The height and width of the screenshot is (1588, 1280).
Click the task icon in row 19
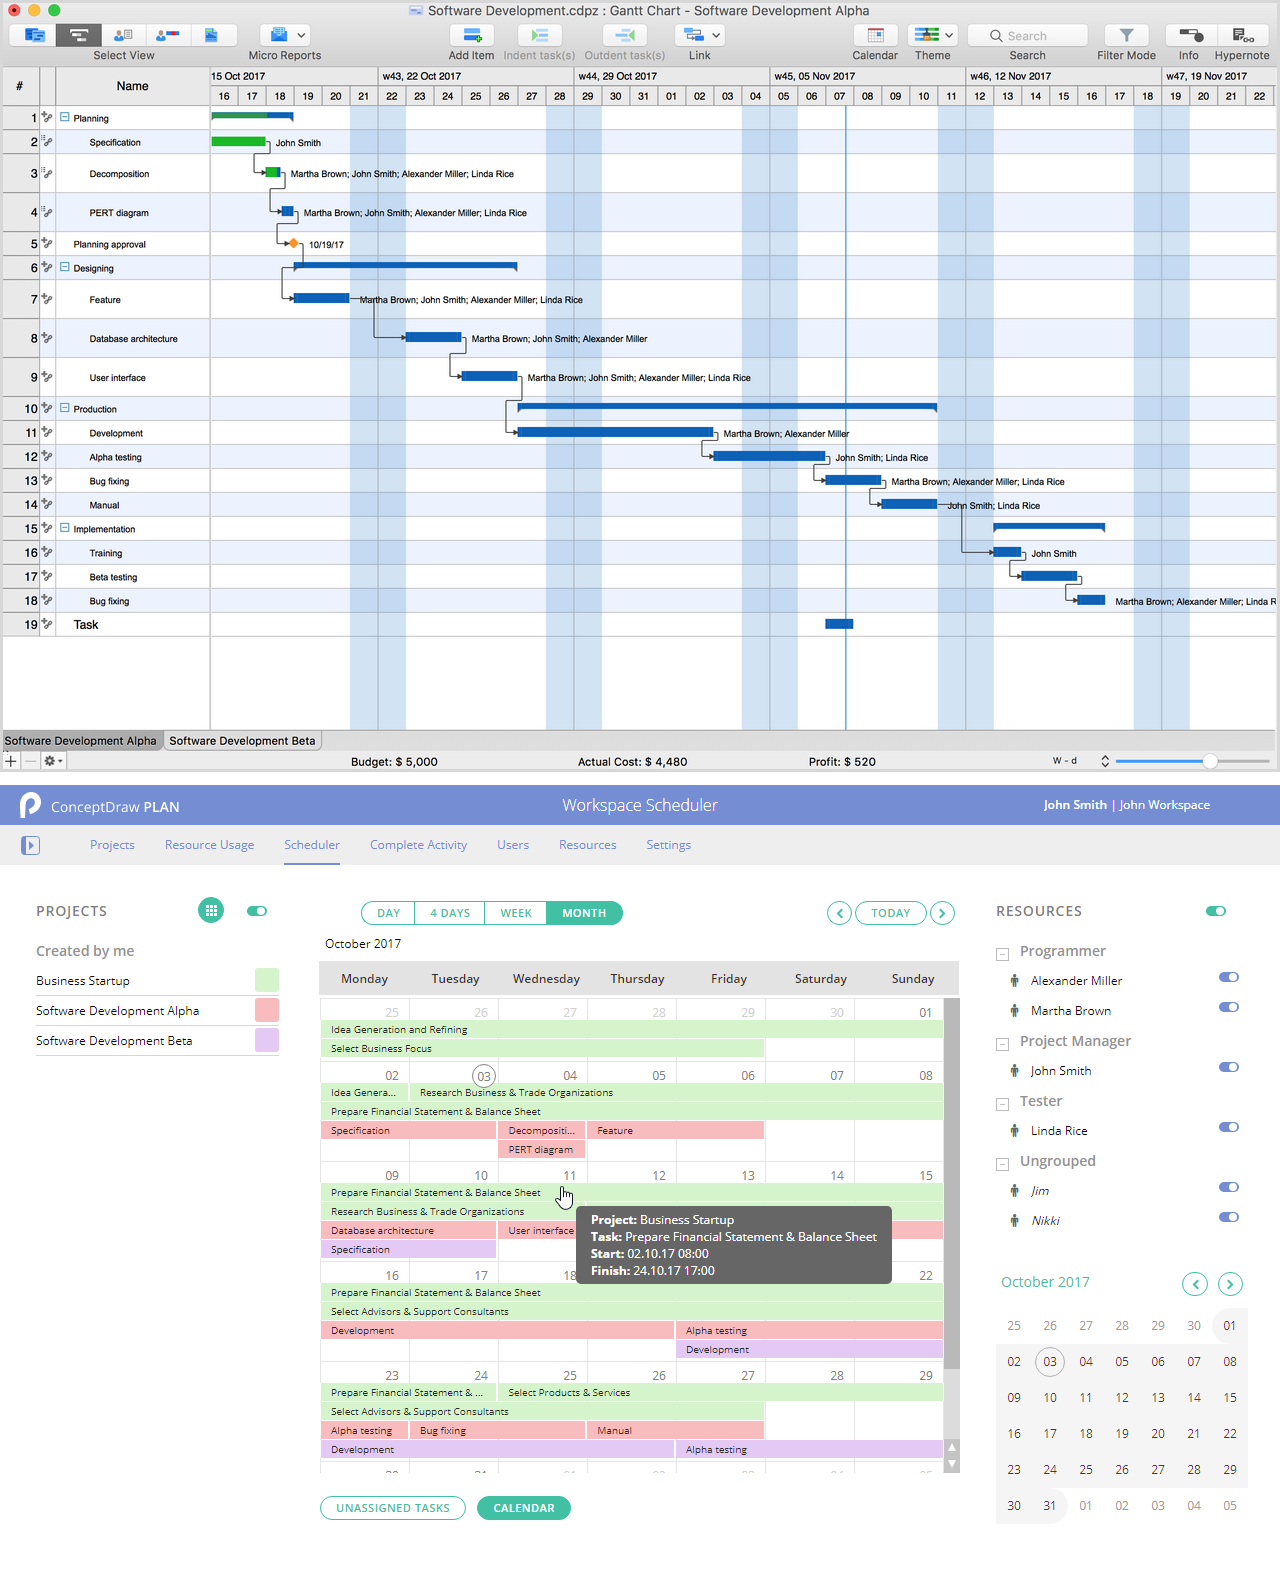point(47,624)
